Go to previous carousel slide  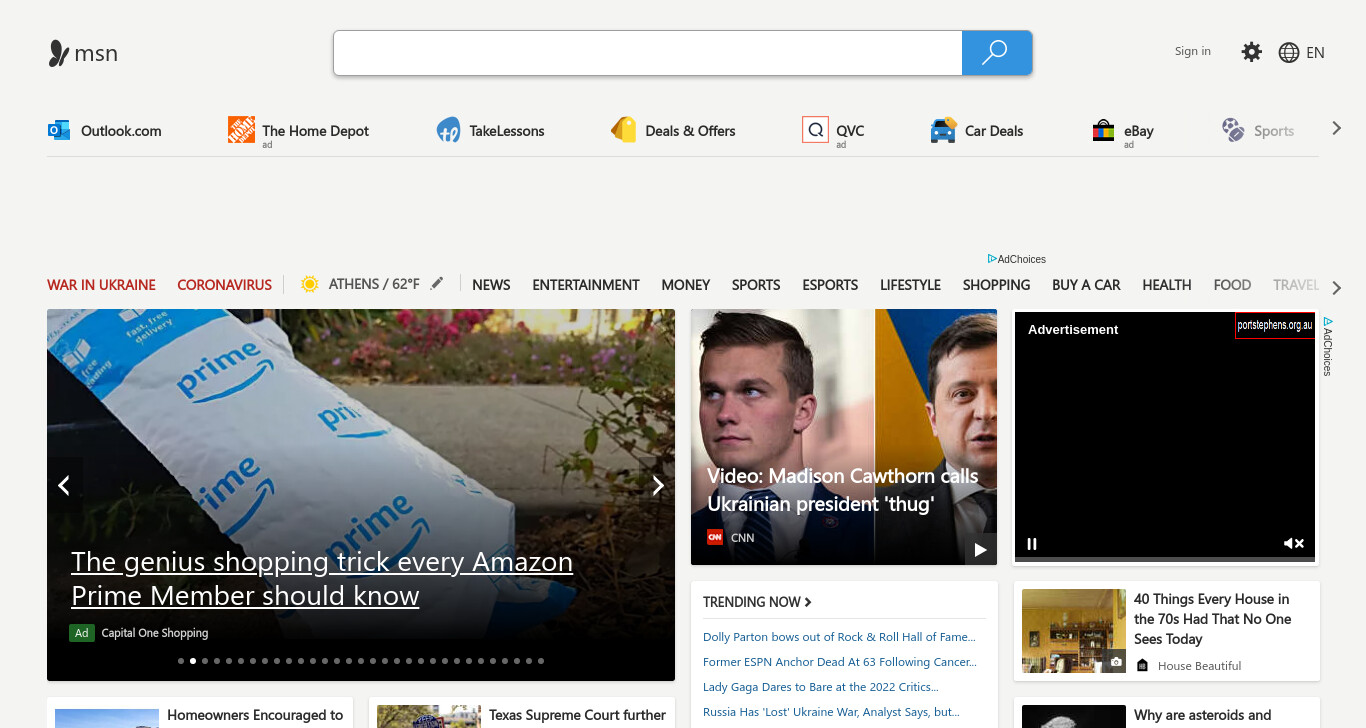click(64, 485)
